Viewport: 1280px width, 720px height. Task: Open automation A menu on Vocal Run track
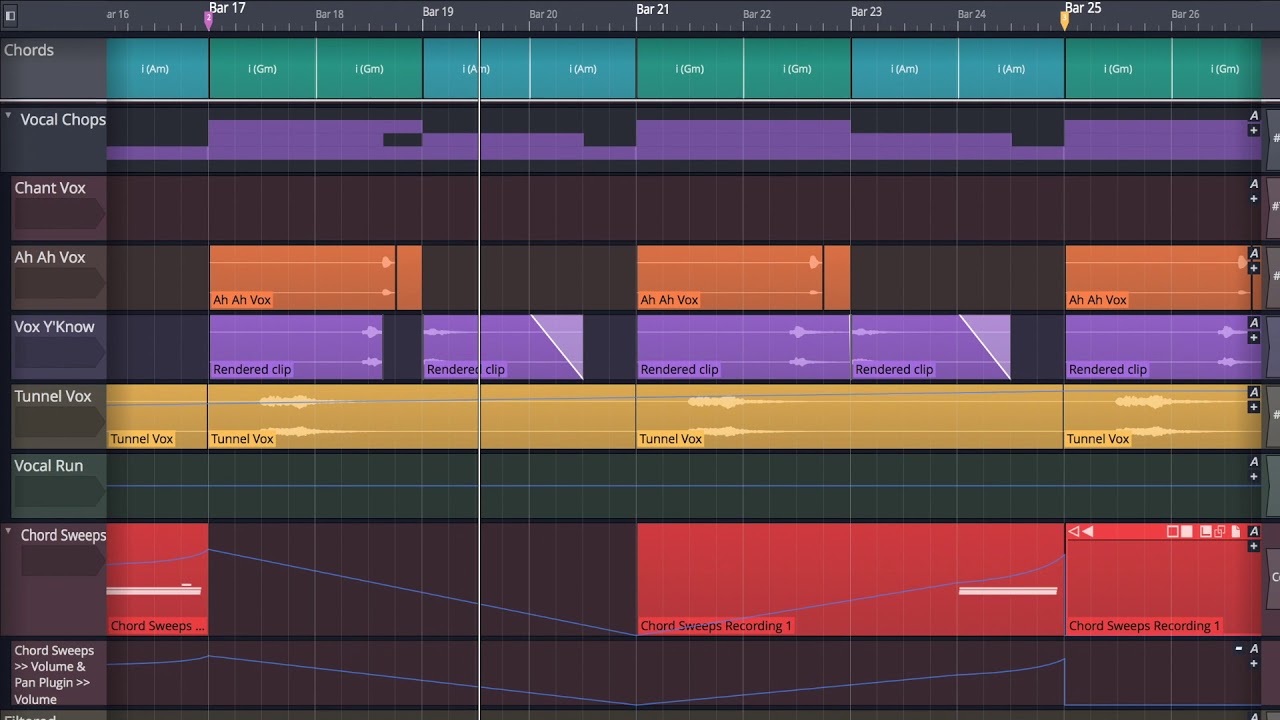1254,462
